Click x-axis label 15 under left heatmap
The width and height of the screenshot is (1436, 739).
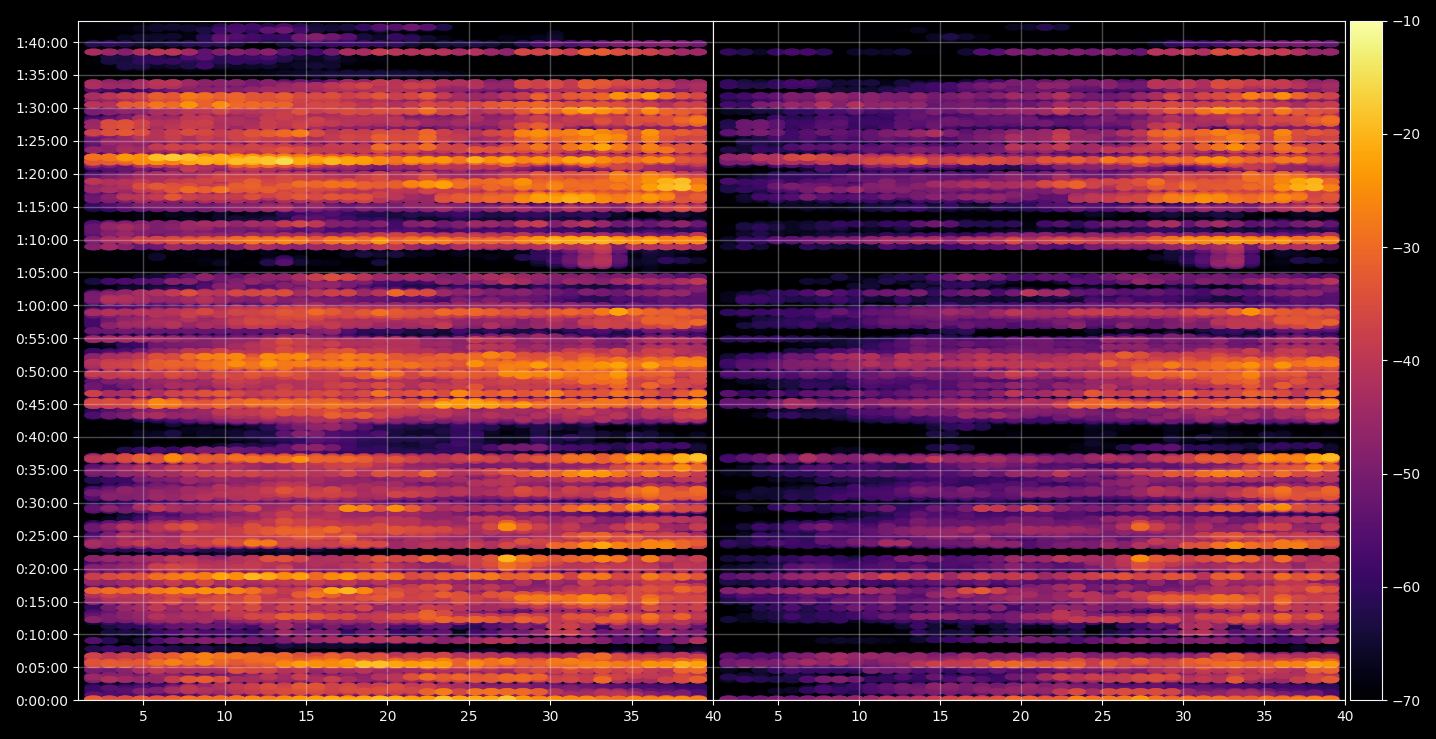306,717
